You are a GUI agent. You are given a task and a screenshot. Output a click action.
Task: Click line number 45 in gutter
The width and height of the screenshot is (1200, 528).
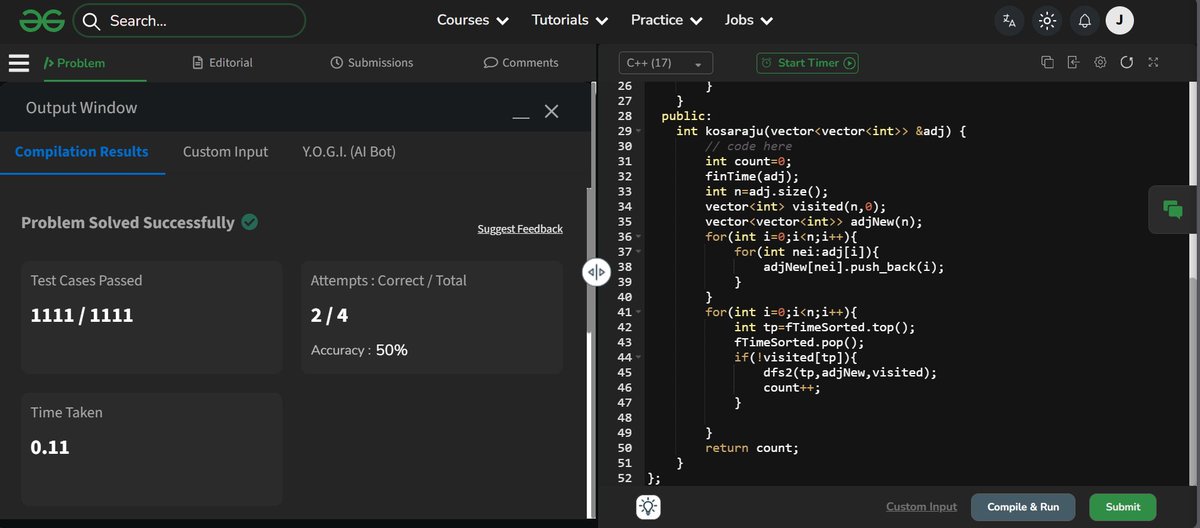624,372
